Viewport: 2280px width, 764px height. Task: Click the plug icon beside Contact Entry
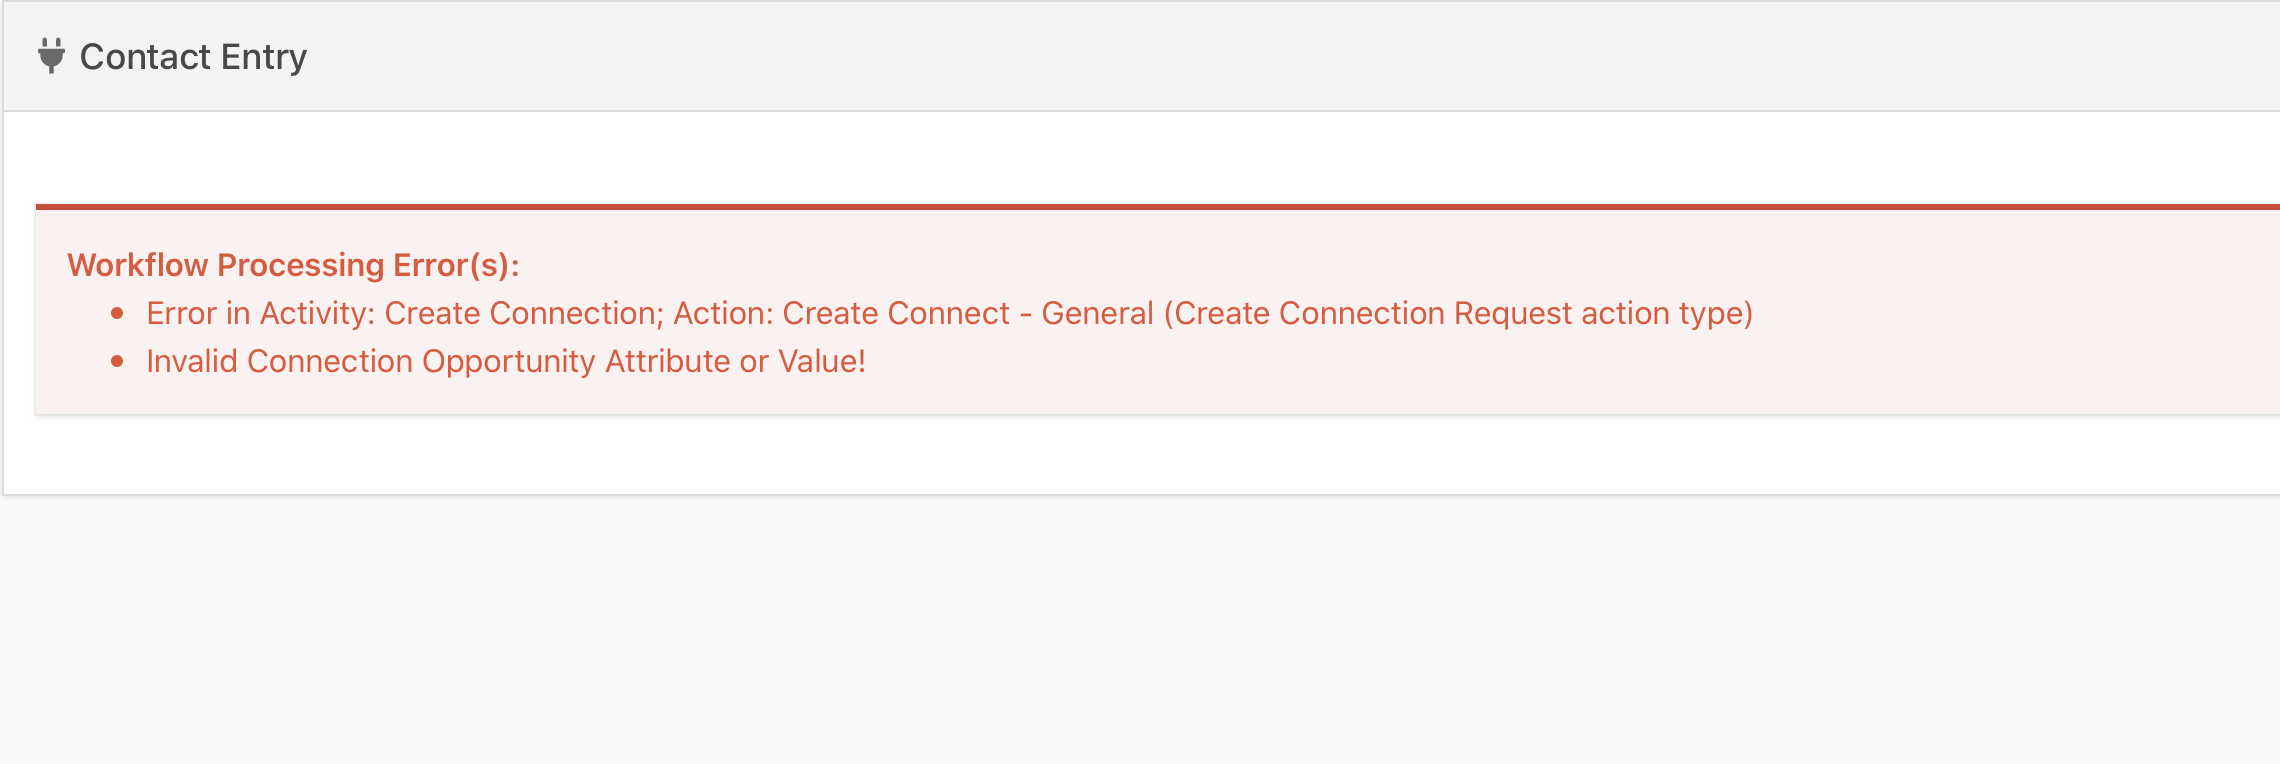pyautogui.click(x=51, y=56)
